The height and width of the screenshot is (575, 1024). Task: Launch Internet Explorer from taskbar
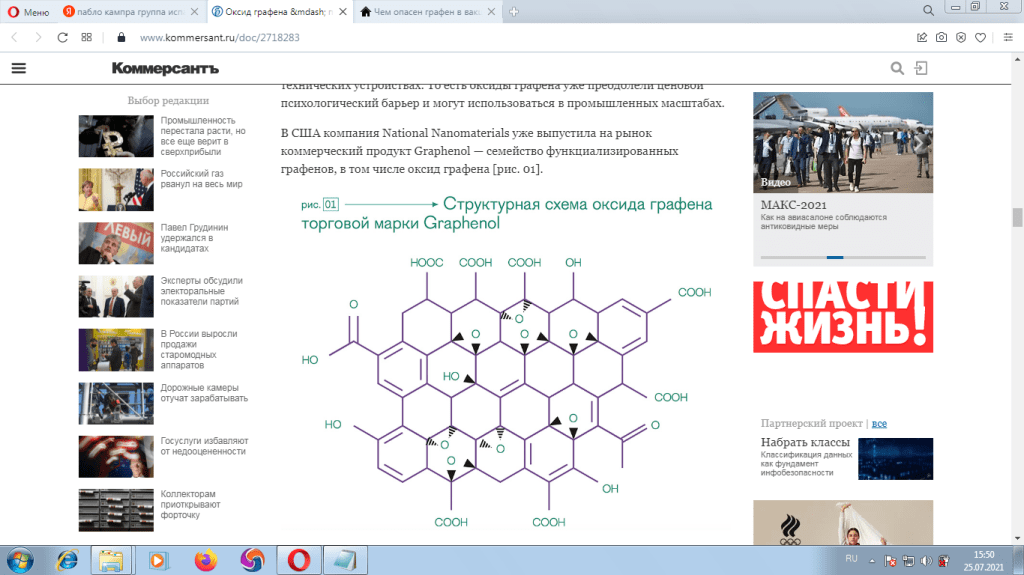(x=67, y=561)
